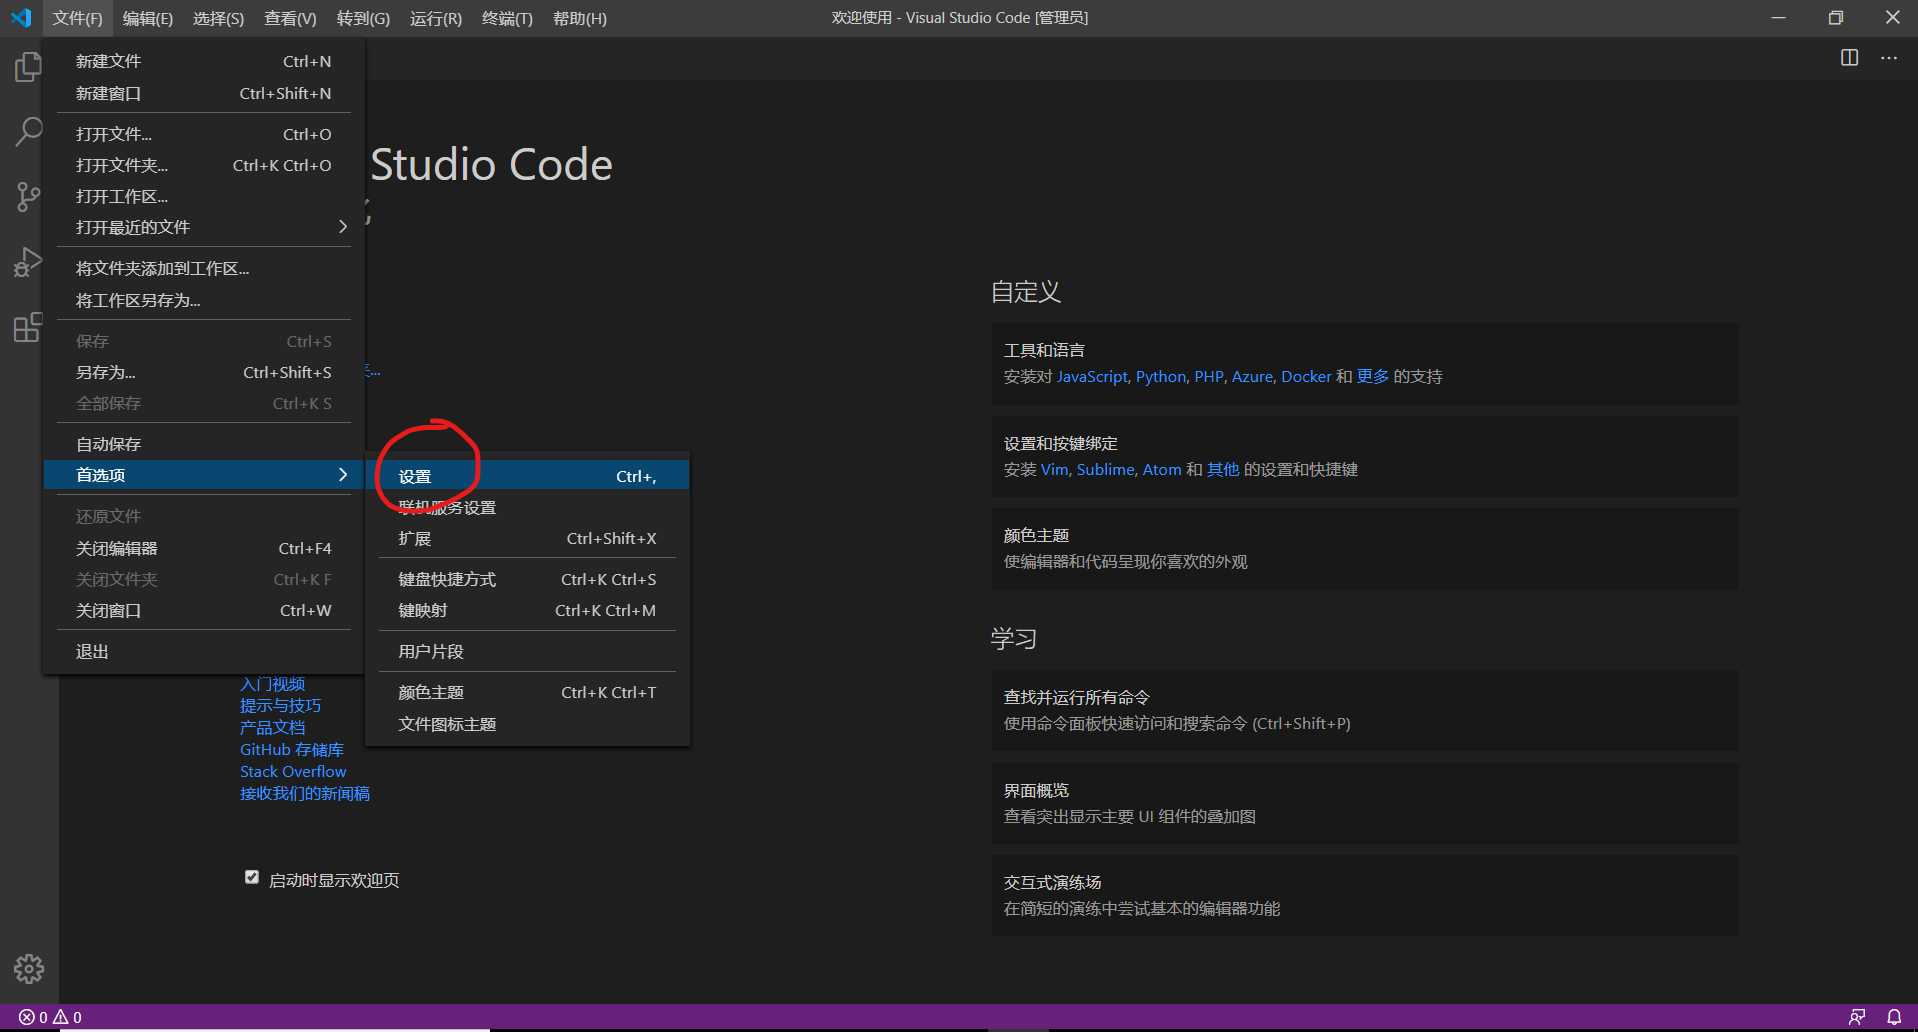
Task: Open the 颜色主题 welcome card
Action: click(1365, 548)
